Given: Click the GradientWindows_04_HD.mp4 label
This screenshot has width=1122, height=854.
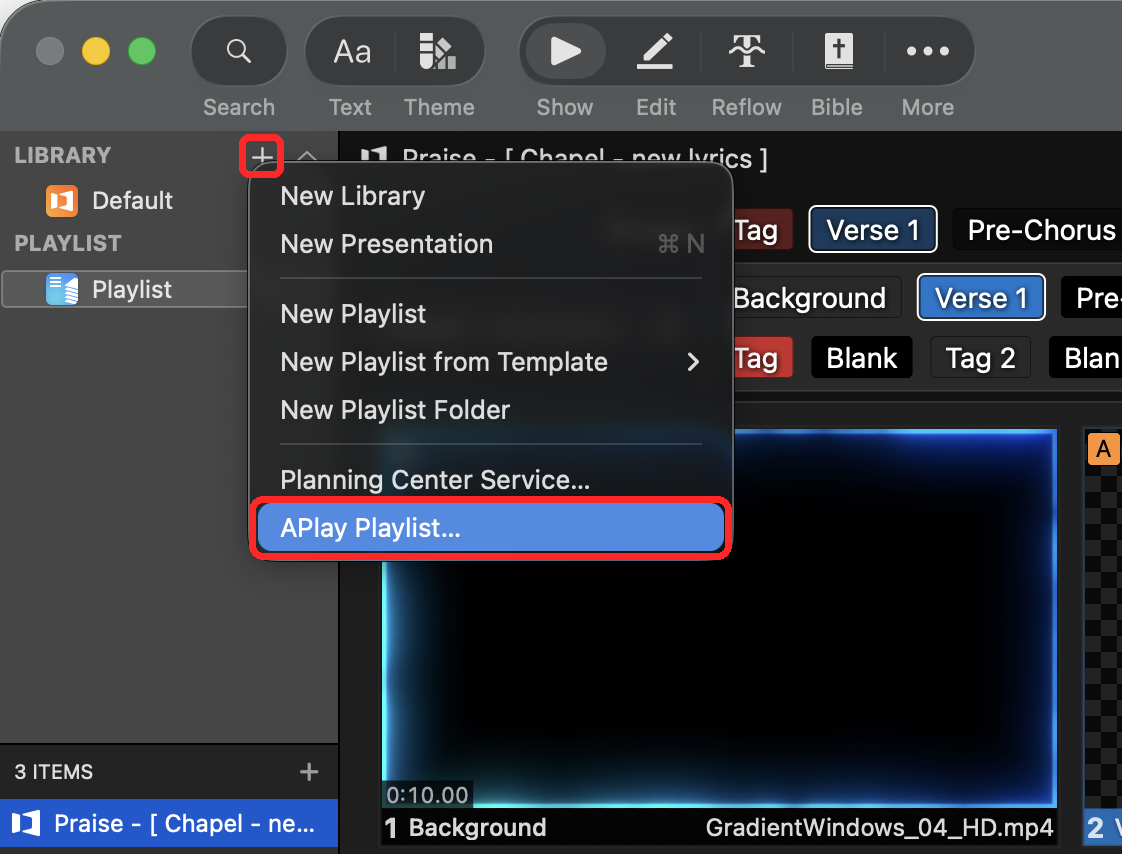Looking at the screenshot, I should click(879, 828).
